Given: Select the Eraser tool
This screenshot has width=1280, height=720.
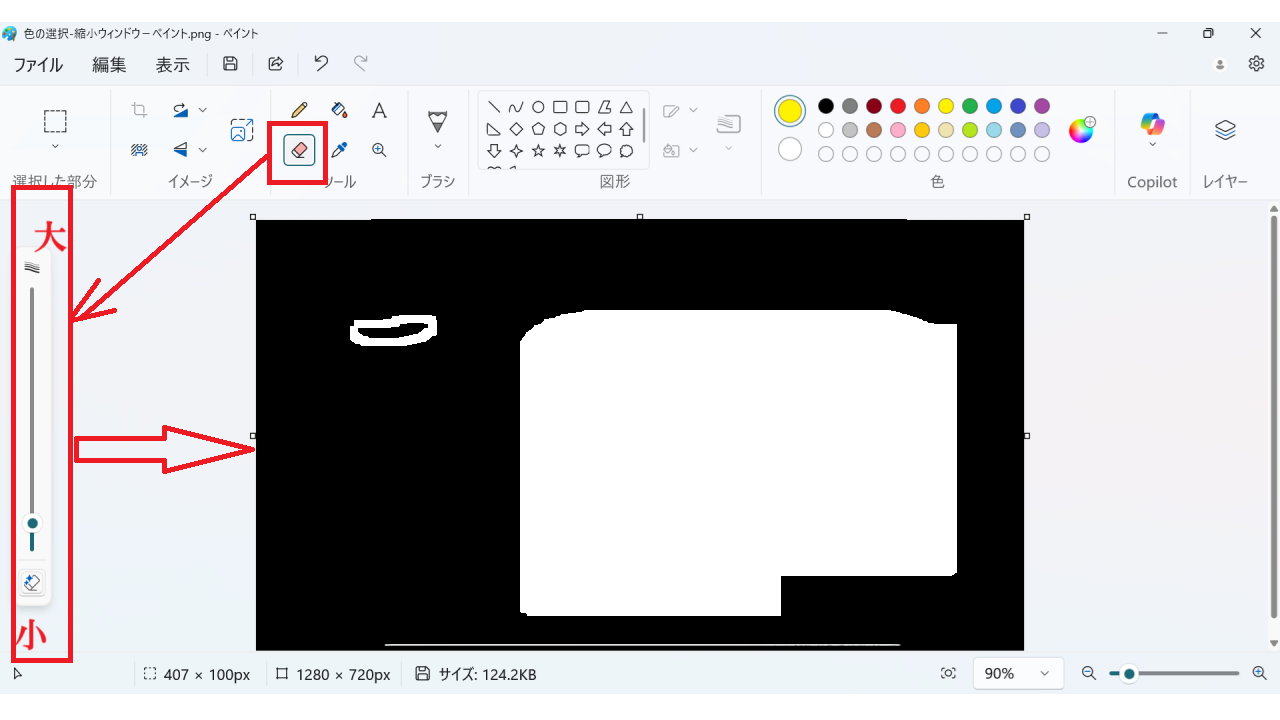Looking at the screenshot, I should pos(299,150).
